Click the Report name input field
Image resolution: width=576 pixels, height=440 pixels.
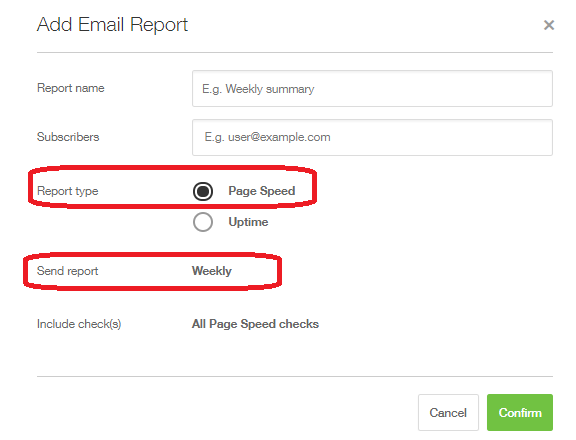click(372, 89)
